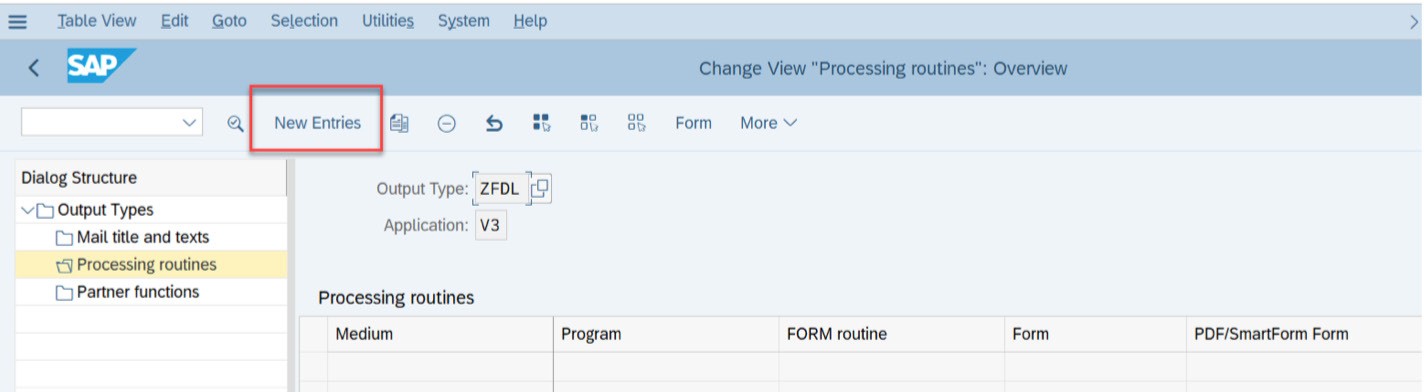Image resolution: width=1424 pixels, height=392 pixels.
Task: Click the Select Block icon
Action: pos(589,123)
